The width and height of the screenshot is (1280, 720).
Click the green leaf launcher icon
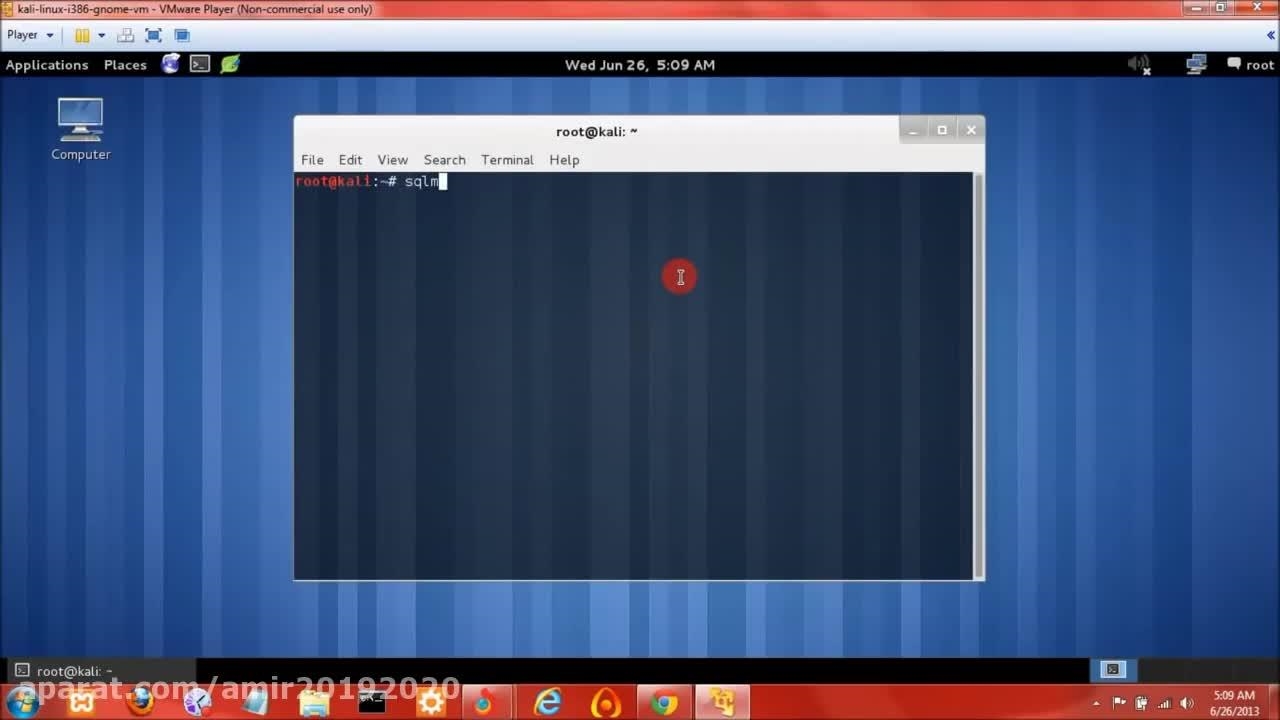pyautogui.click(x=230, y=64)
